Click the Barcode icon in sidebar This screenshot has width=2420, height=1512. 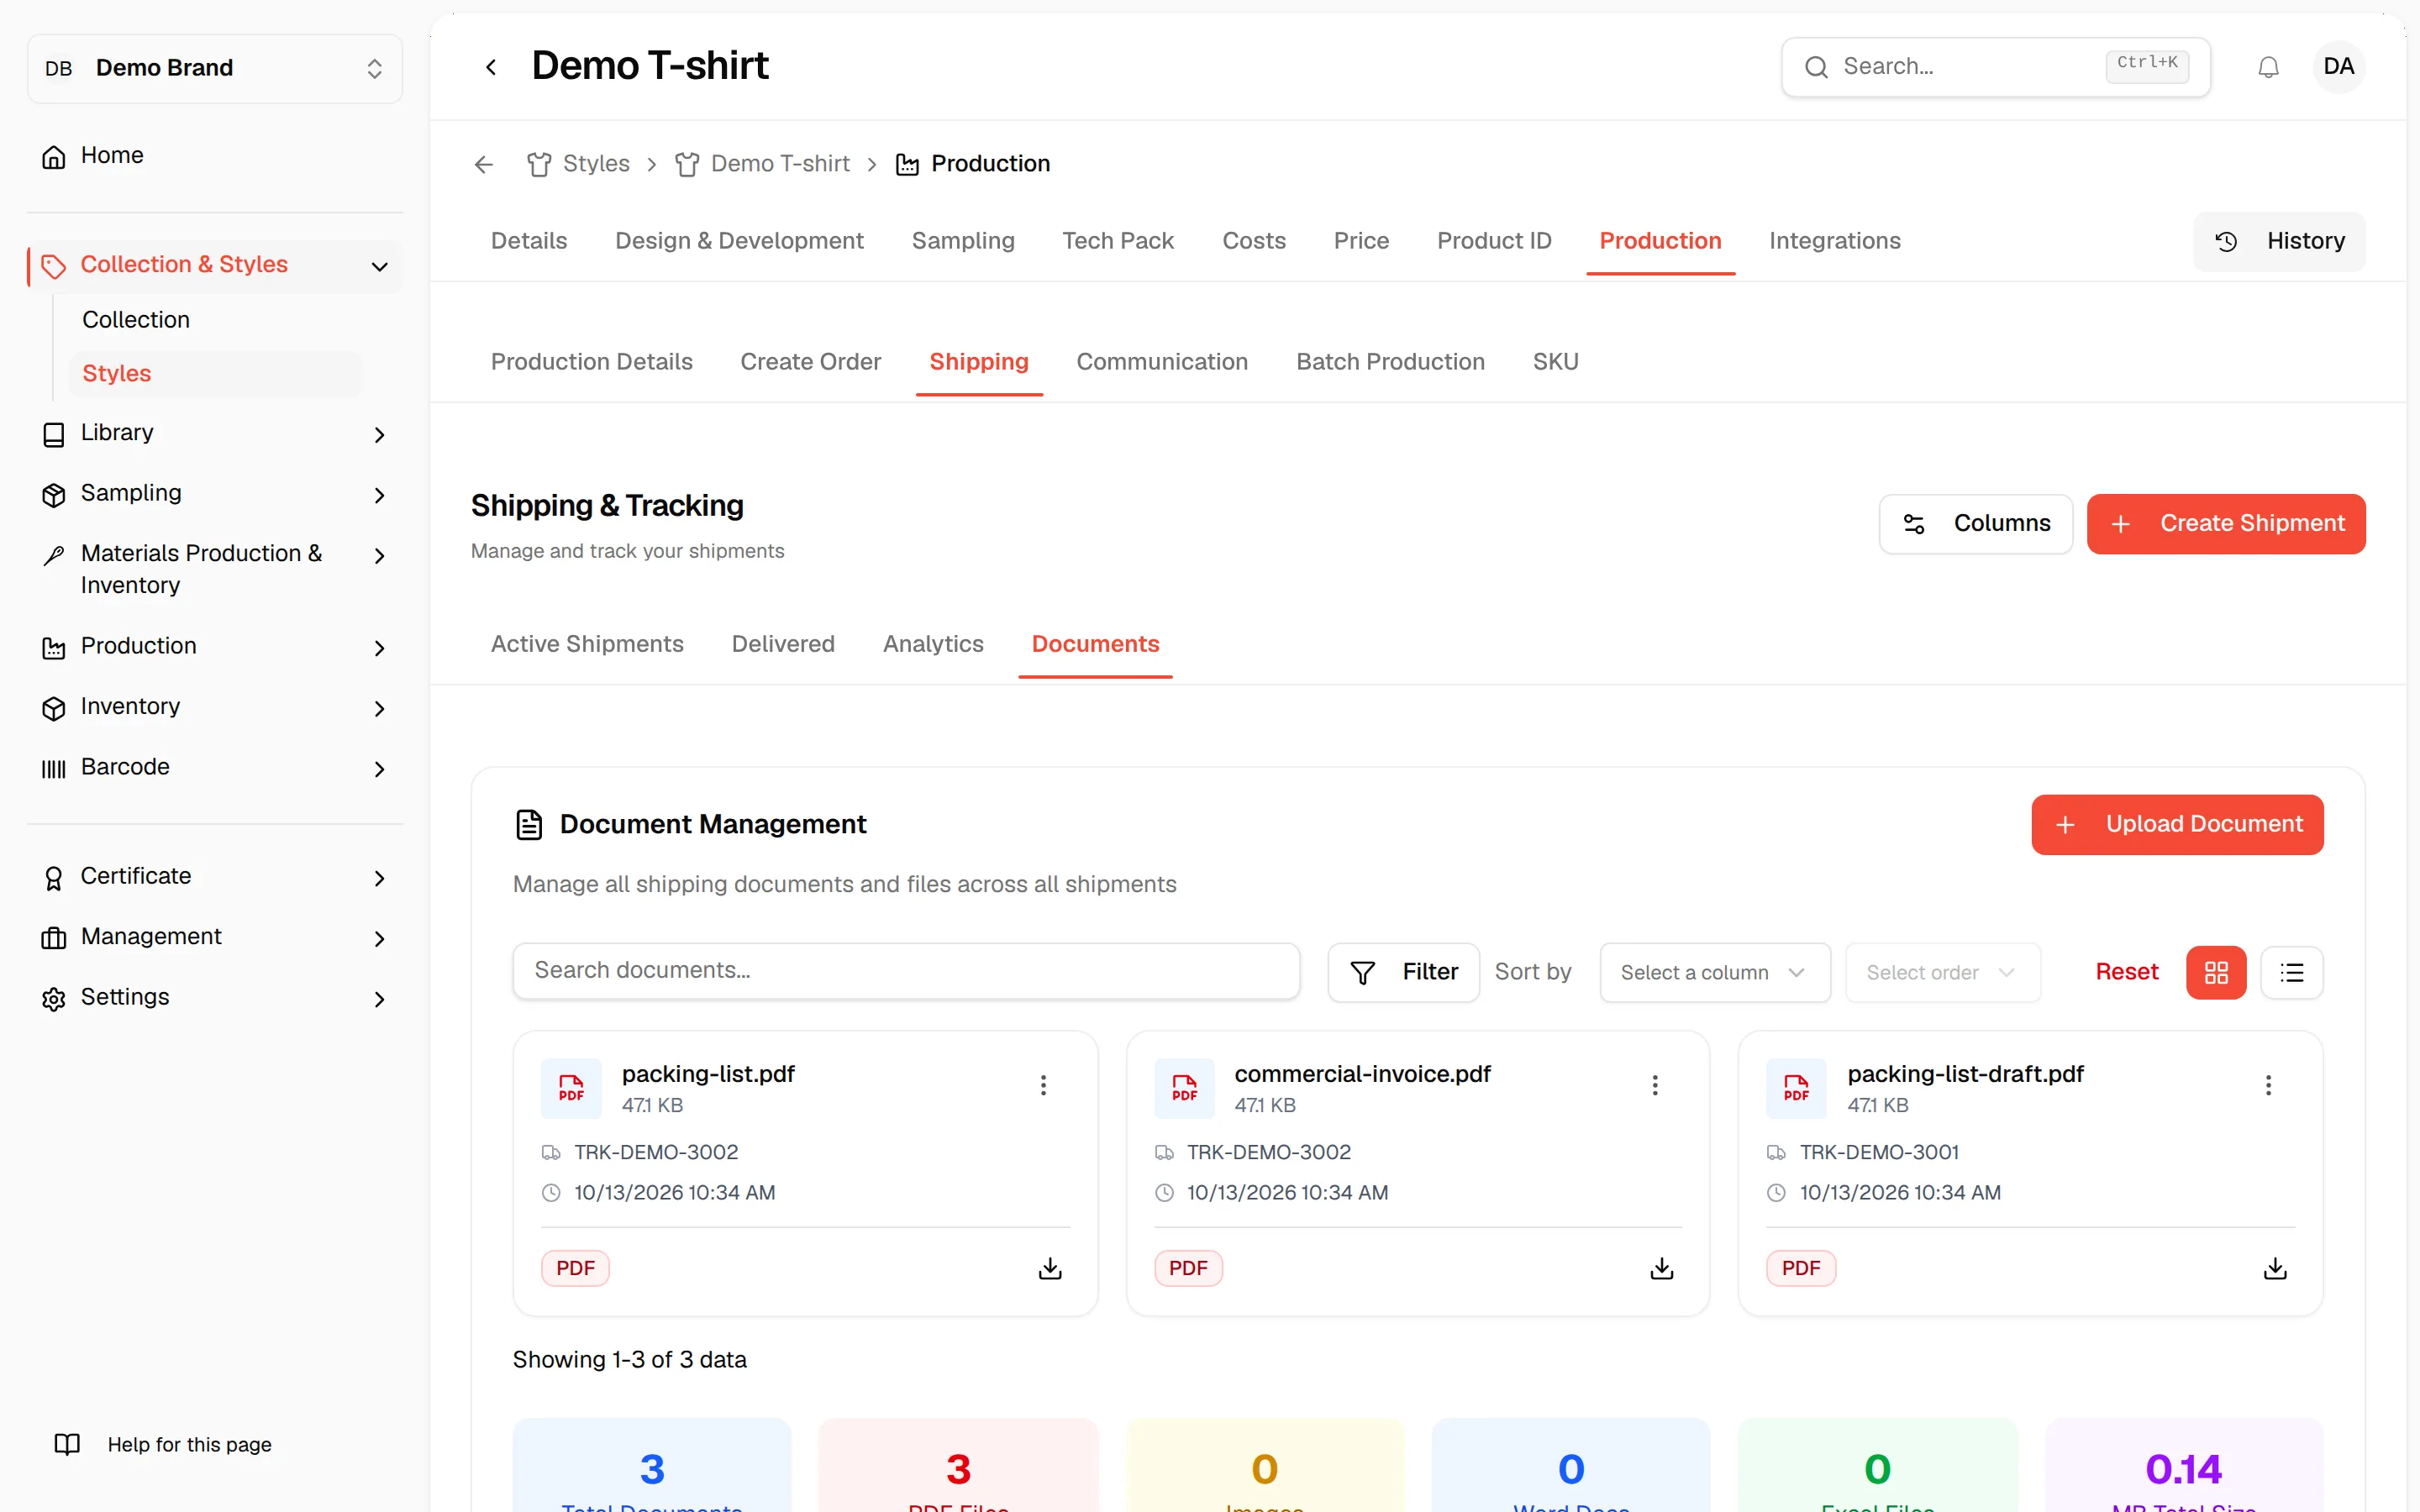(54, 768)
